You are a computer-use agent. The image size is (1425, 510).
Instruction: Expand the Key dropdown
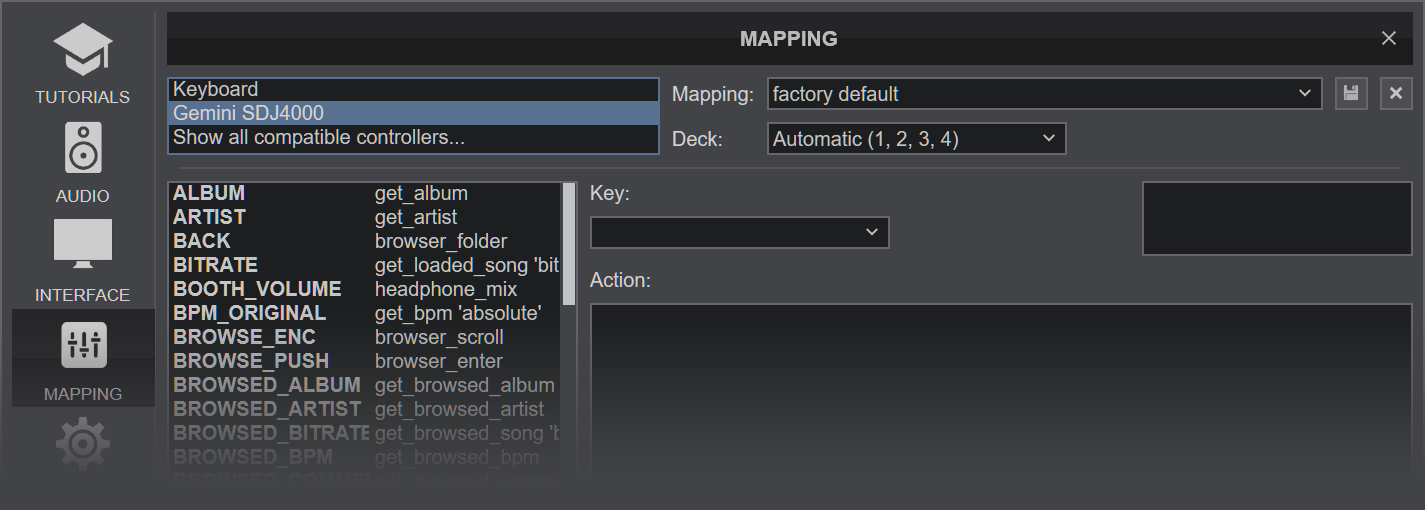click(x=739, y=232)
